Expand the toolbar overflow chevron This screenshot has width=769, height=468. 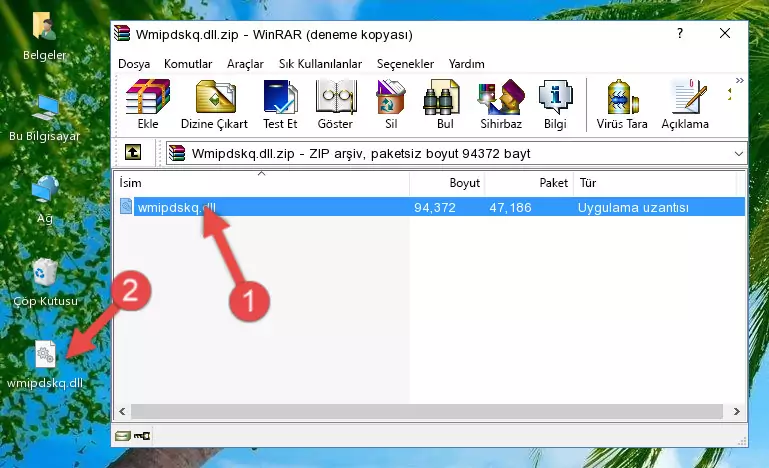(x=740, y=80)
